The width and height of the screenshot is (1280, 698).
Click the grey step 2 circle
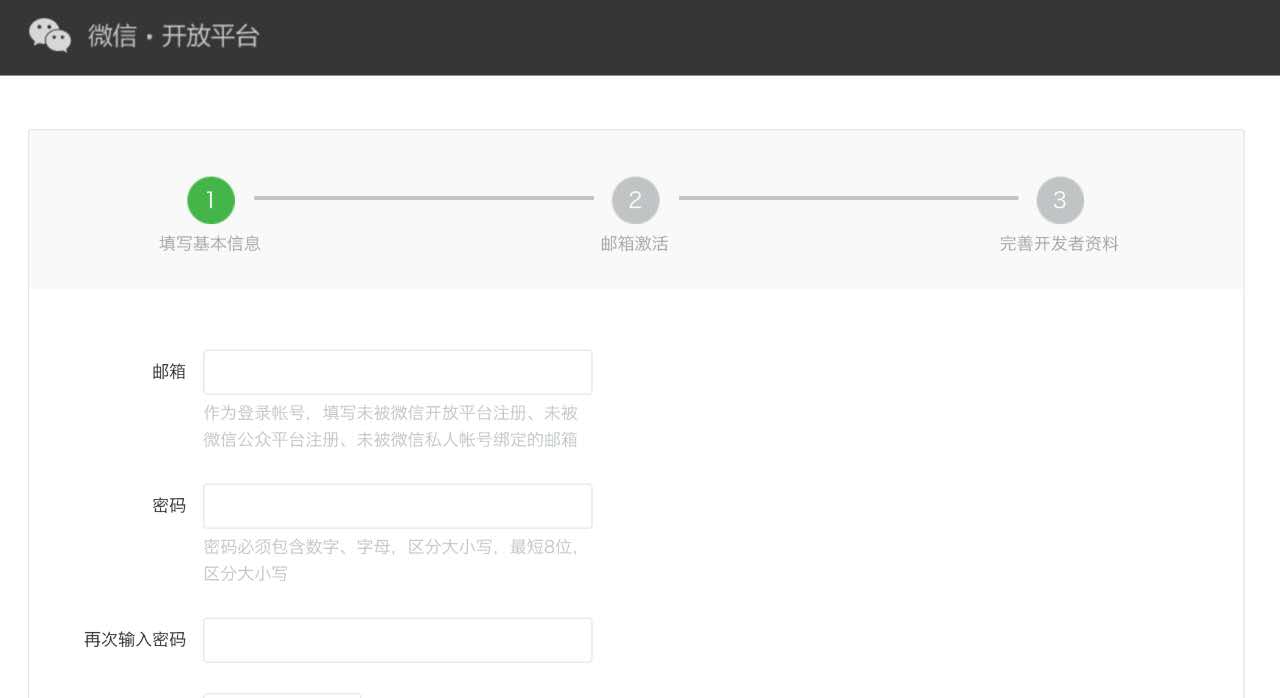[x=635, y=200]
